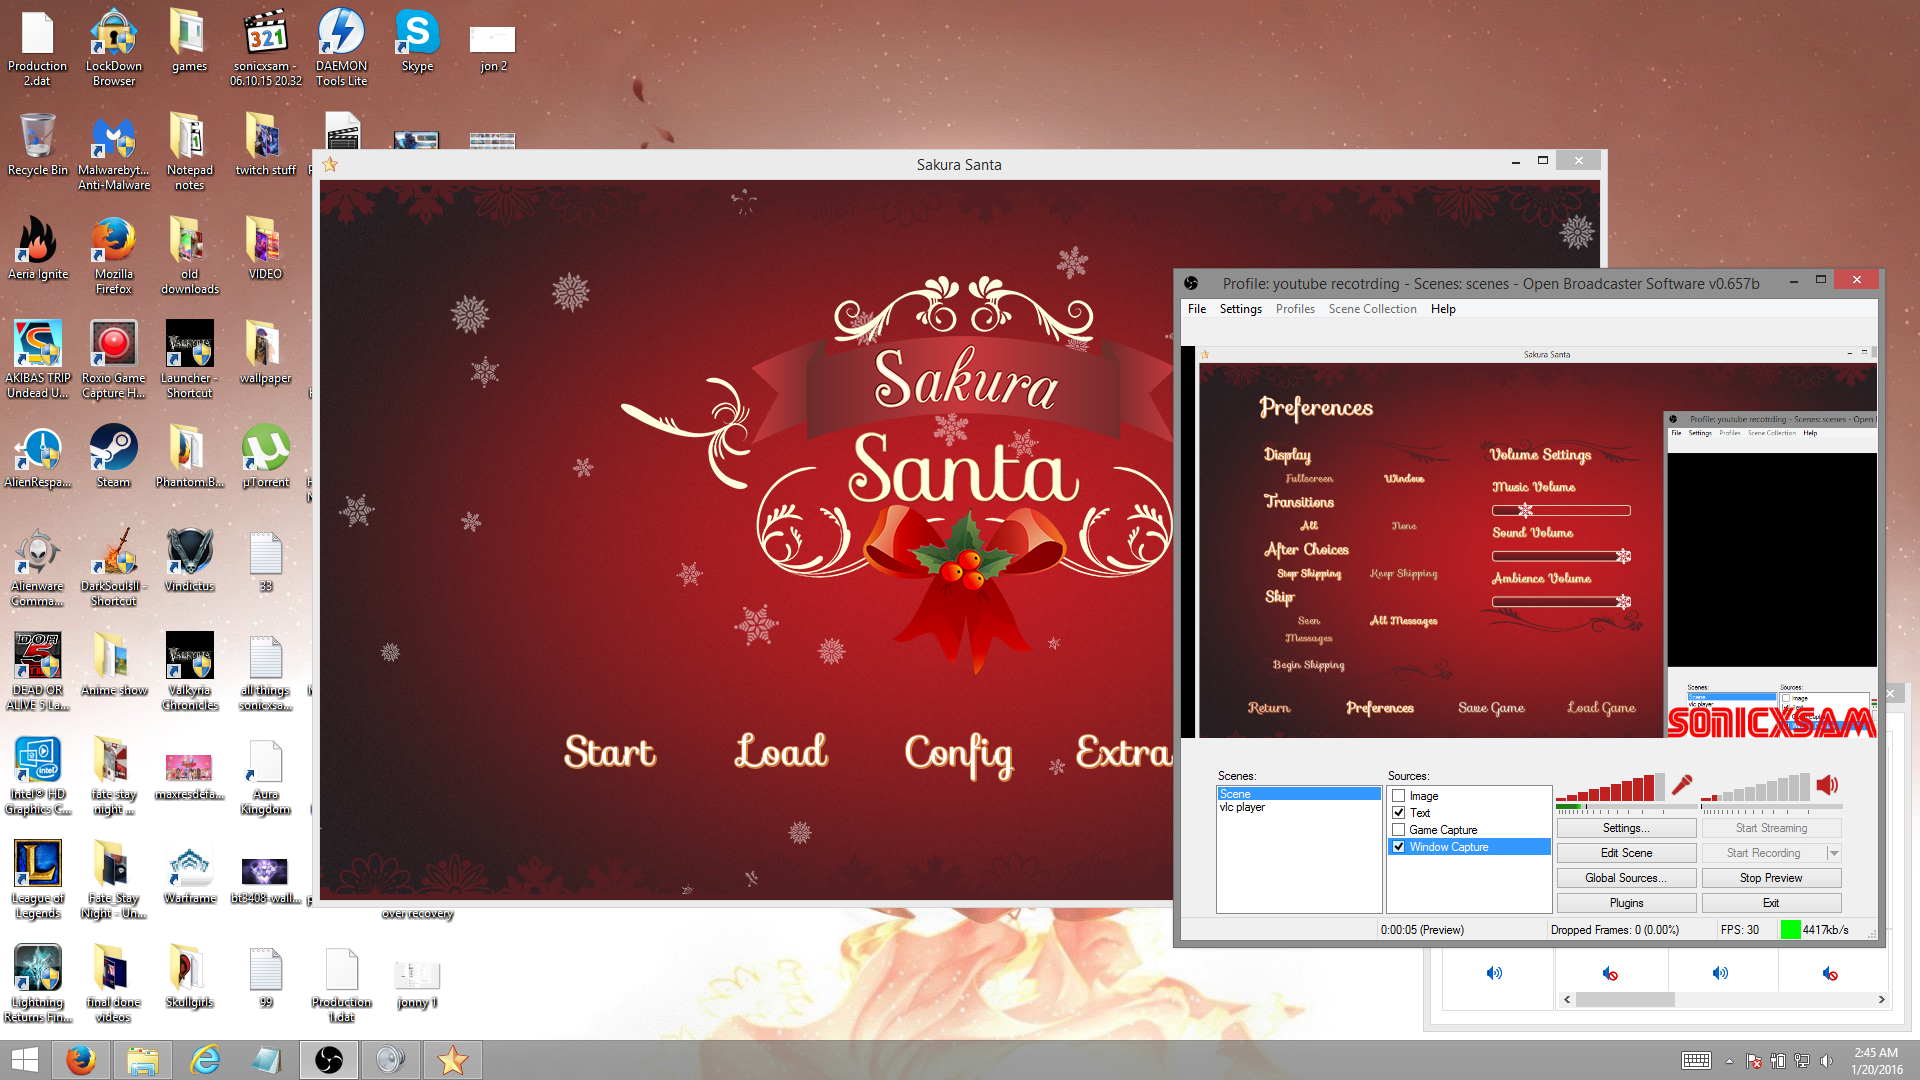Screen dimensions: 1920x1080
Task: Open the Scene Collection menu
Action: pyautogui.click(x=1372, y=309)
